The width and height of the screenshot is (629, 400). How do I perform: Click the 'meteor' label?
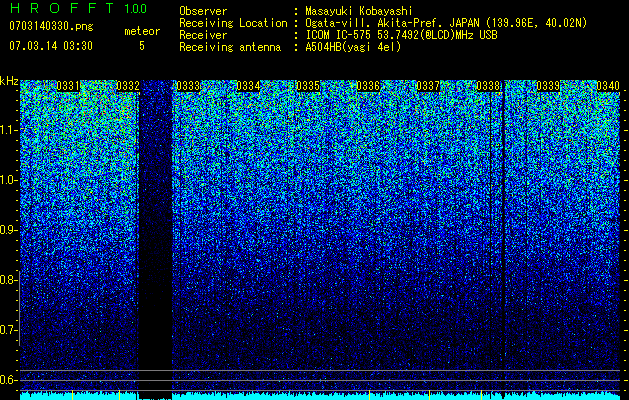[x=142, y=31]
